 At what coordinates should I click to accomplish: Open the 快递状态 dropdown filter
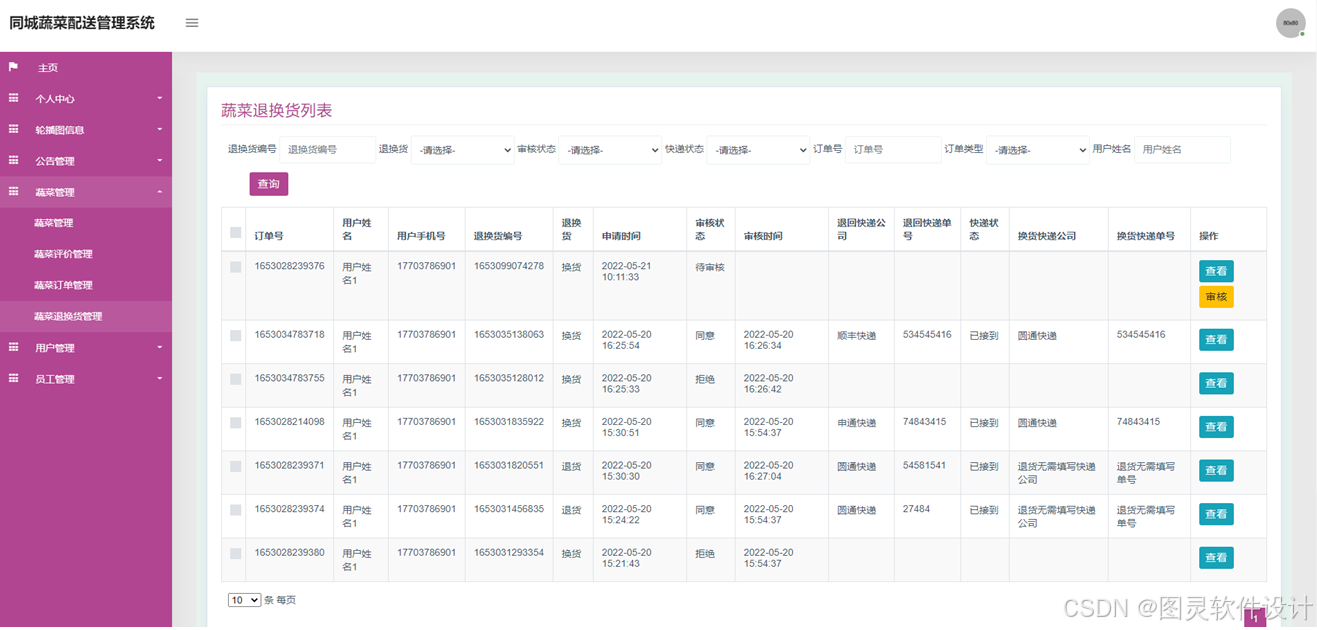coord(758,150)
